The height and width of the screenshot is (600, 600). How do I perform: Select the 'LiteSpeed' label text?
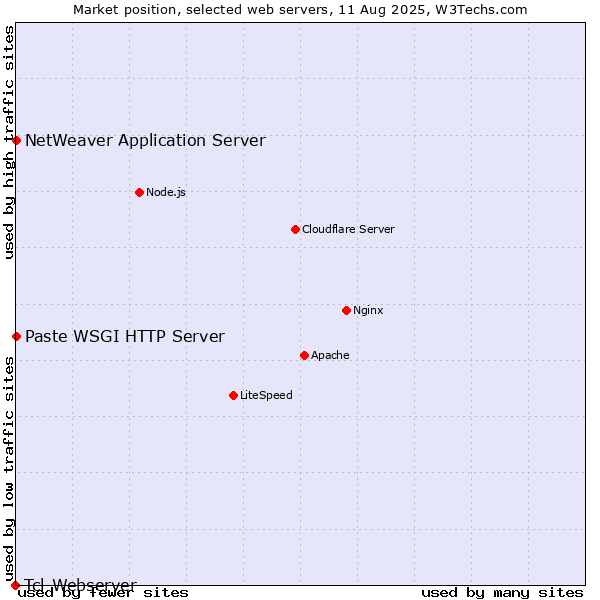pyautogui.click(x=266, y=395)
